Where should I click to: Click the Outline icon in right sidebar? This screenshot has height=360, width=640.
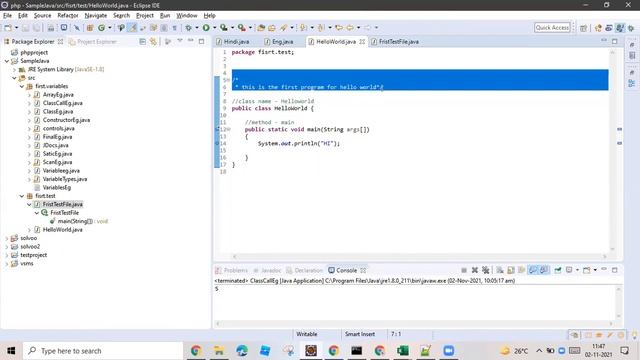[632, 83]
